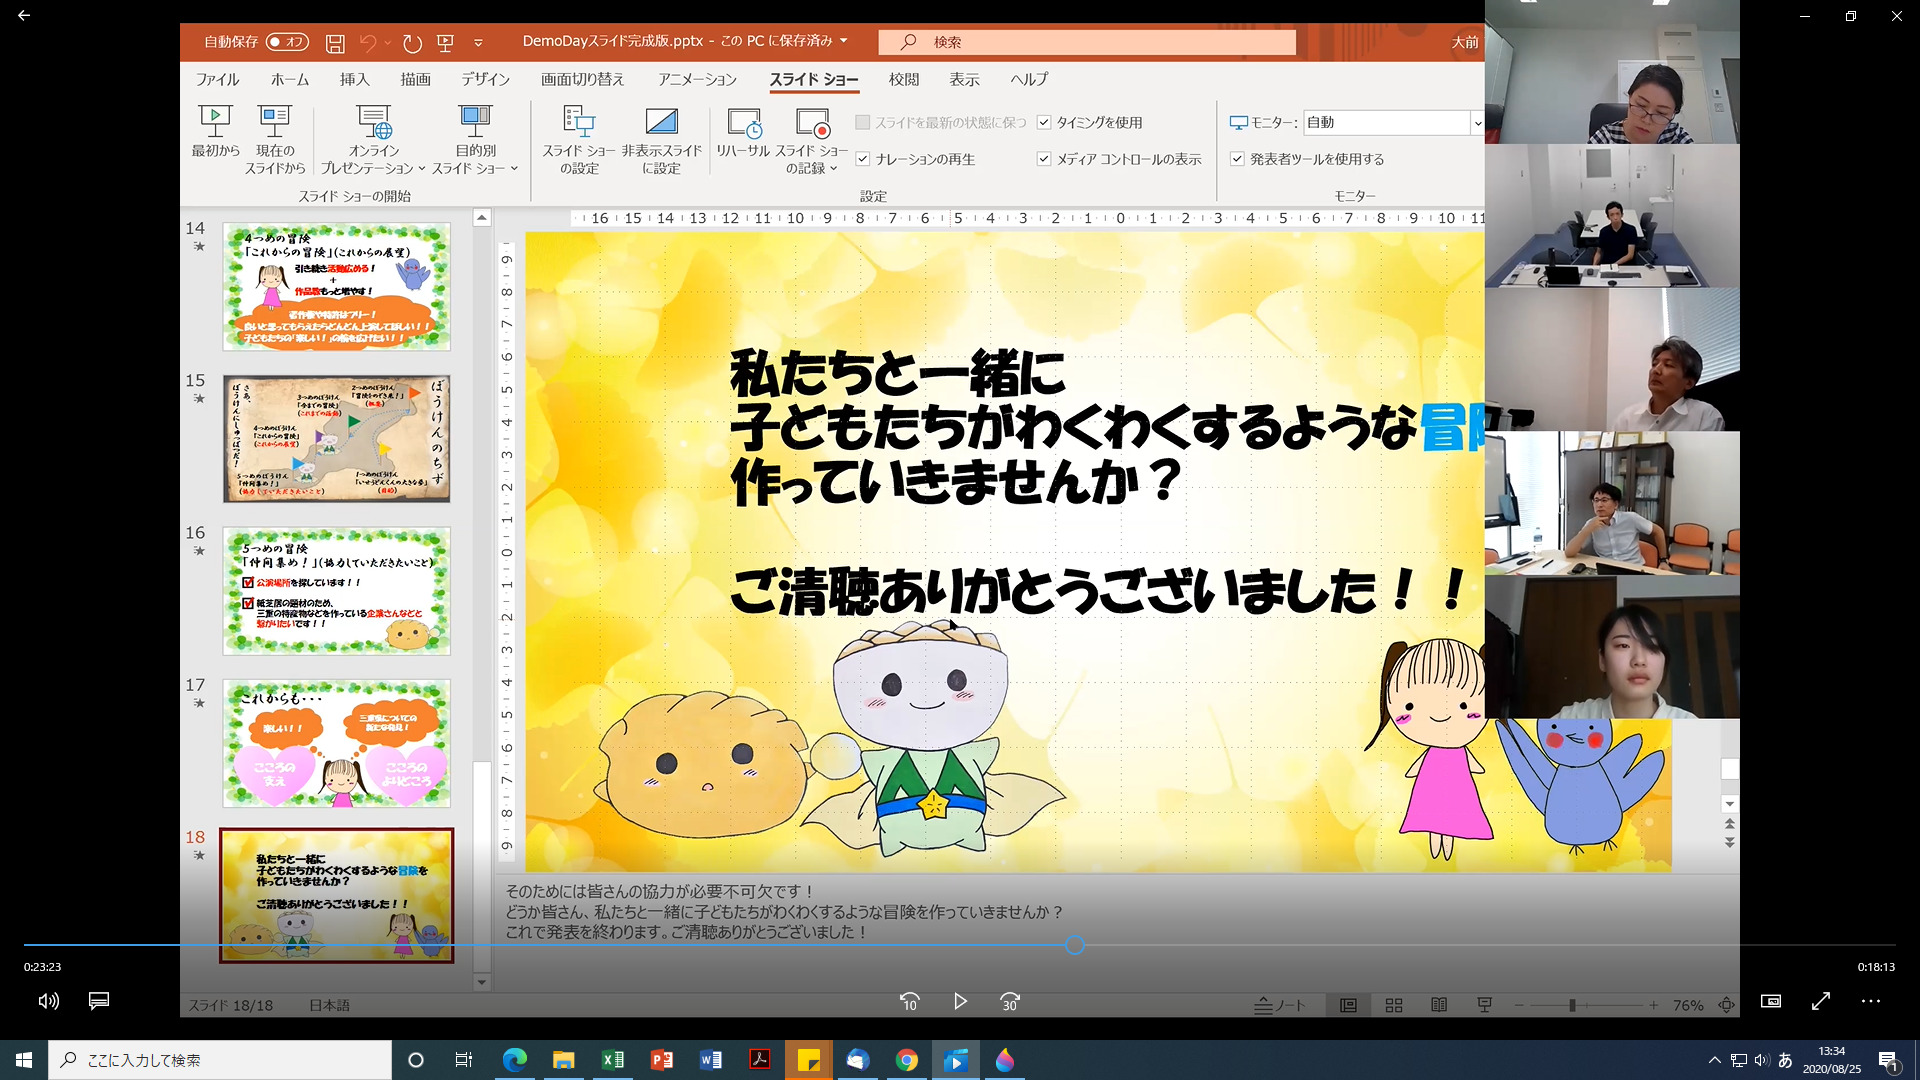The width and height of the screenshot is (1920, 1080).
Task: Click the video player volume icon
Action: pos(49,1001)
